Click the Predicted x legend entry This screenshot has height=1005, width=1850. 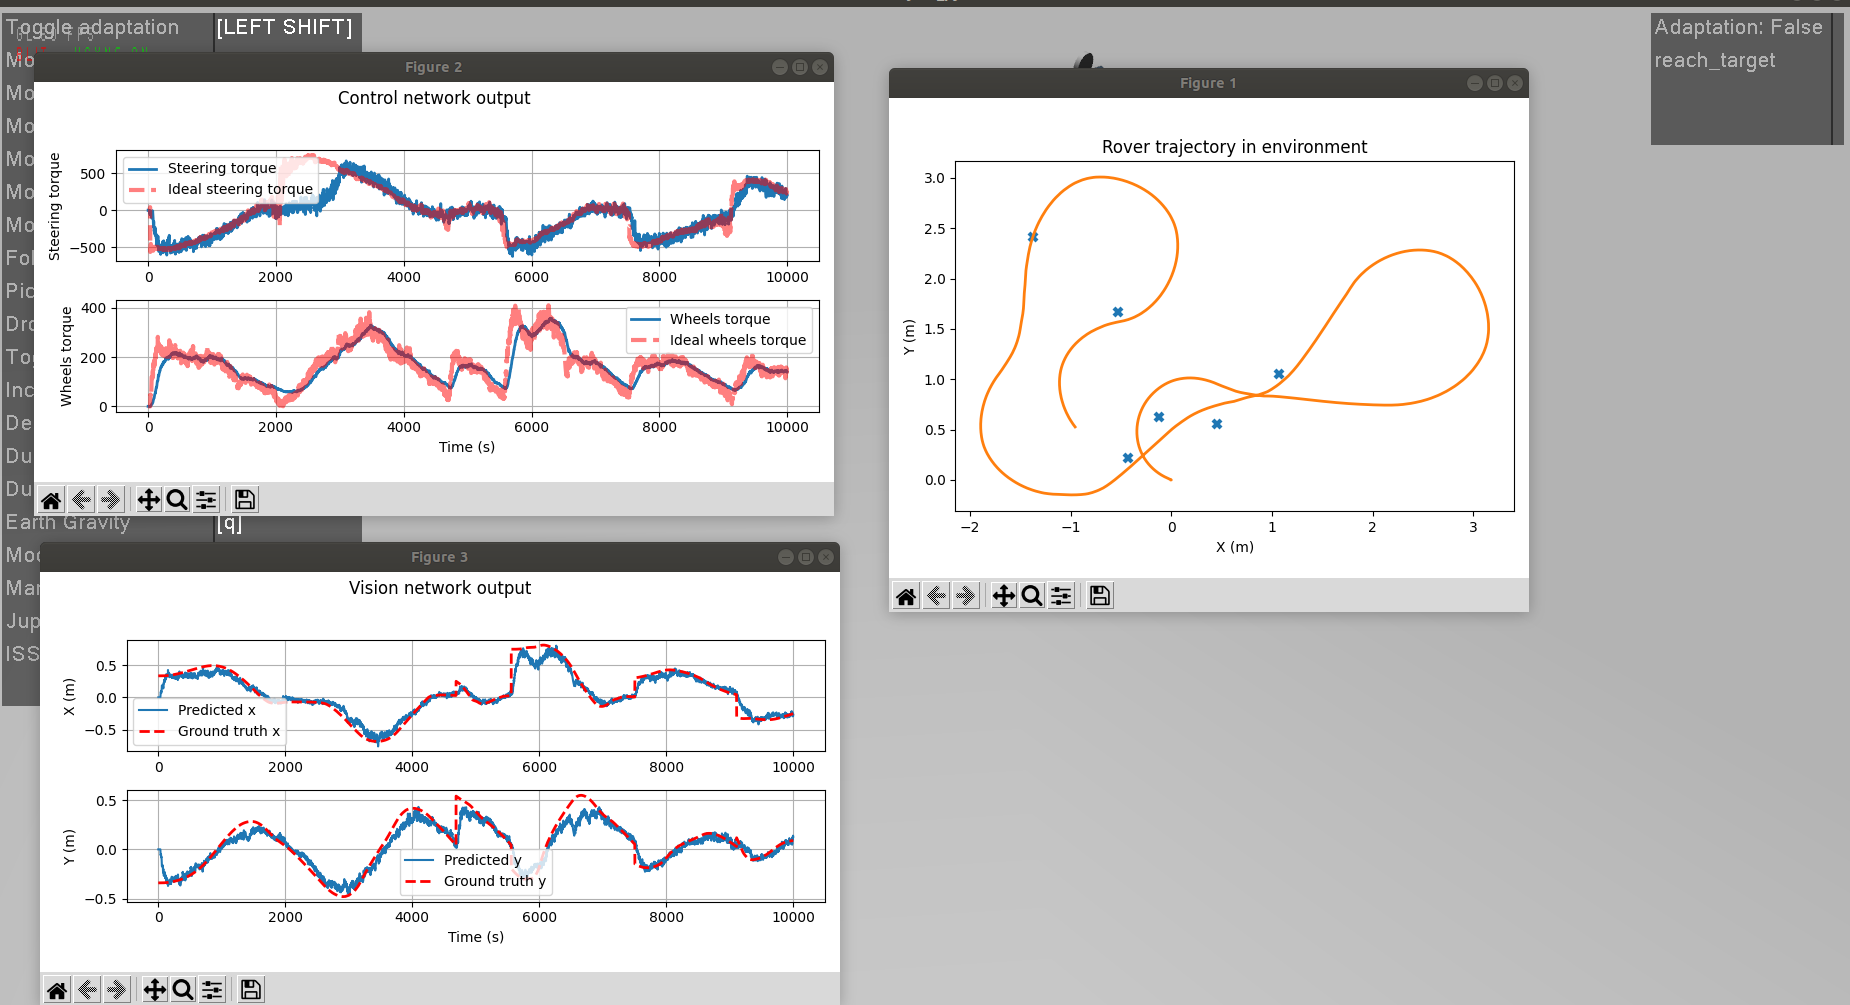coord(197,710)
